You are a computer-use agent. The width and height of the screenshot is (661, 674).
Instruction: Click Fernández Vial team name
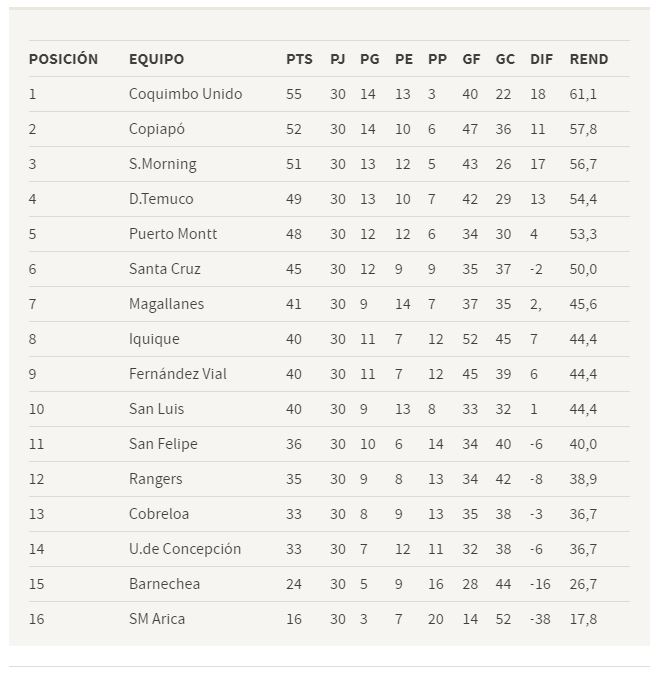177,374
